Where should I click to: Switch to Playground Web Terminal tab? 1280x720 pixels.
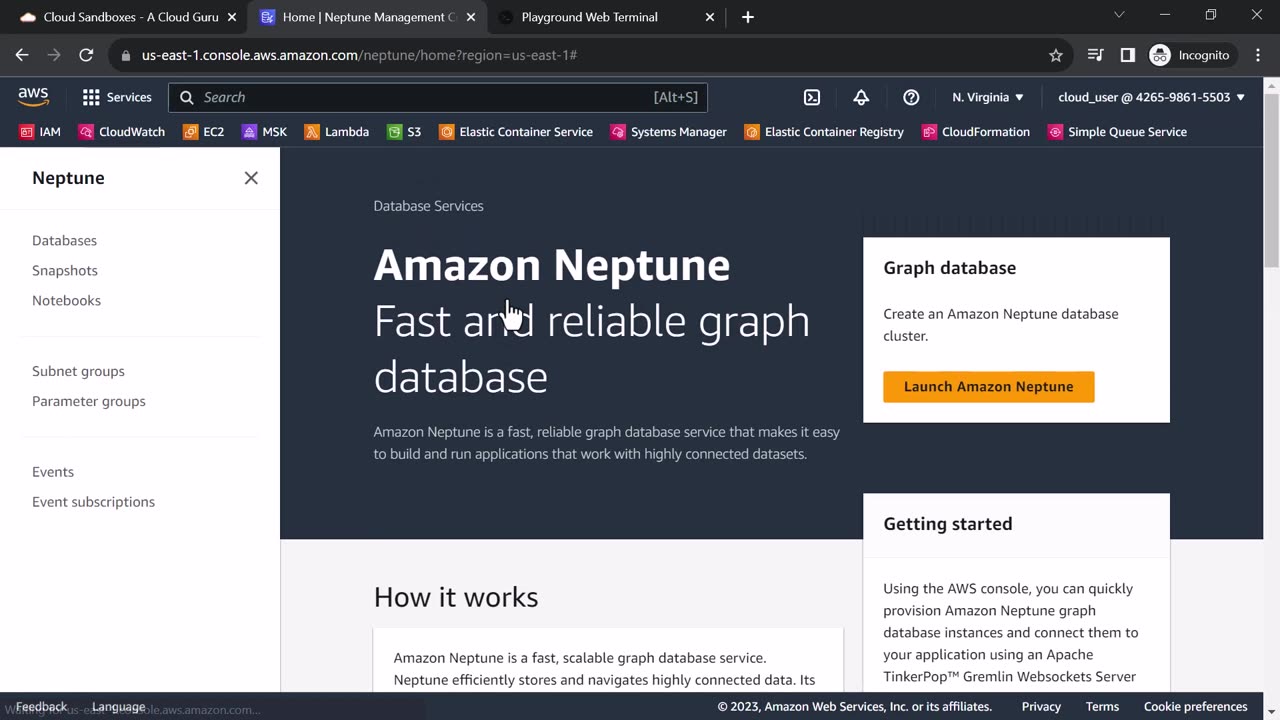[x=589, y=17]
